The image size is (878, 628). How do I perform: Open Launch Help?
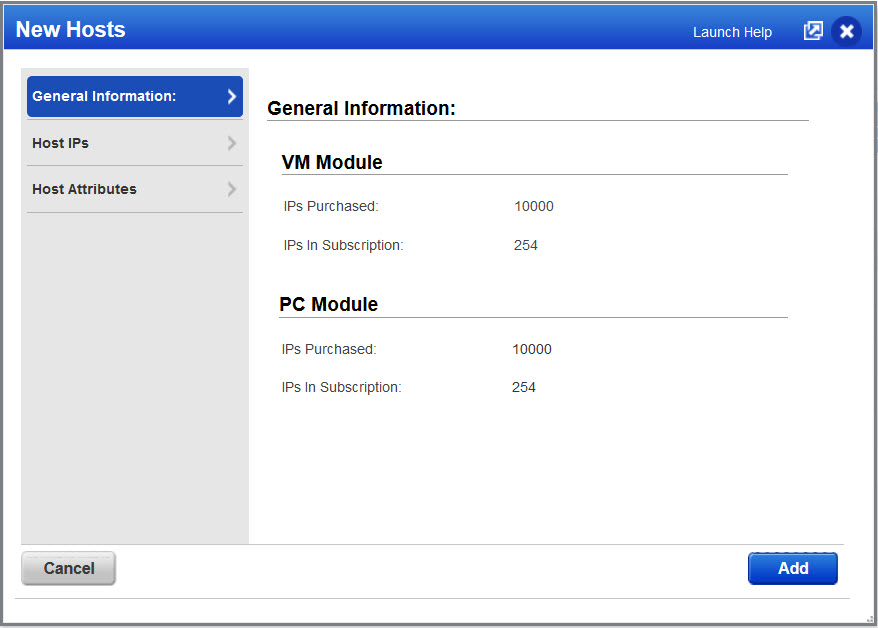tap(731, 31)
